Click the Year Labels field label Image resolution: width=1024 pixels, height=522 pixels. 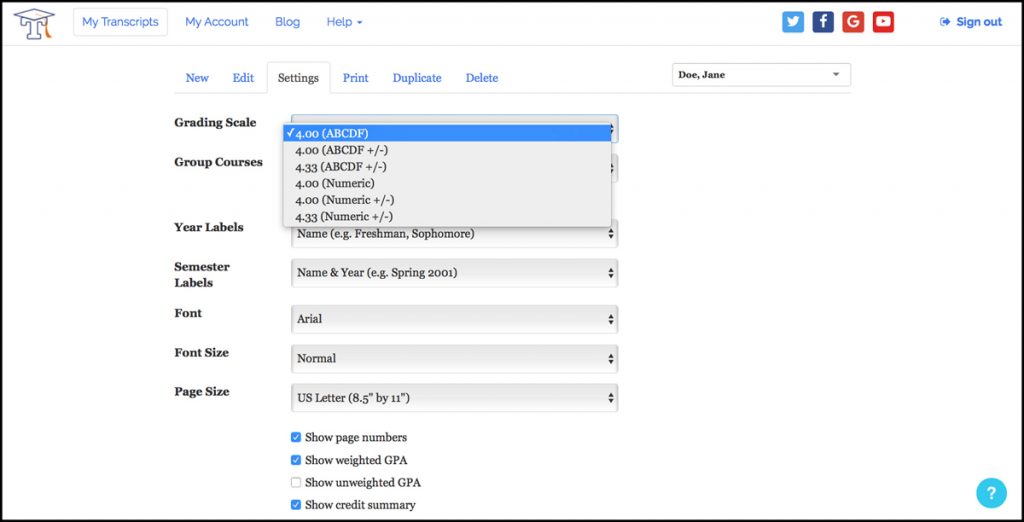(208, 227)
